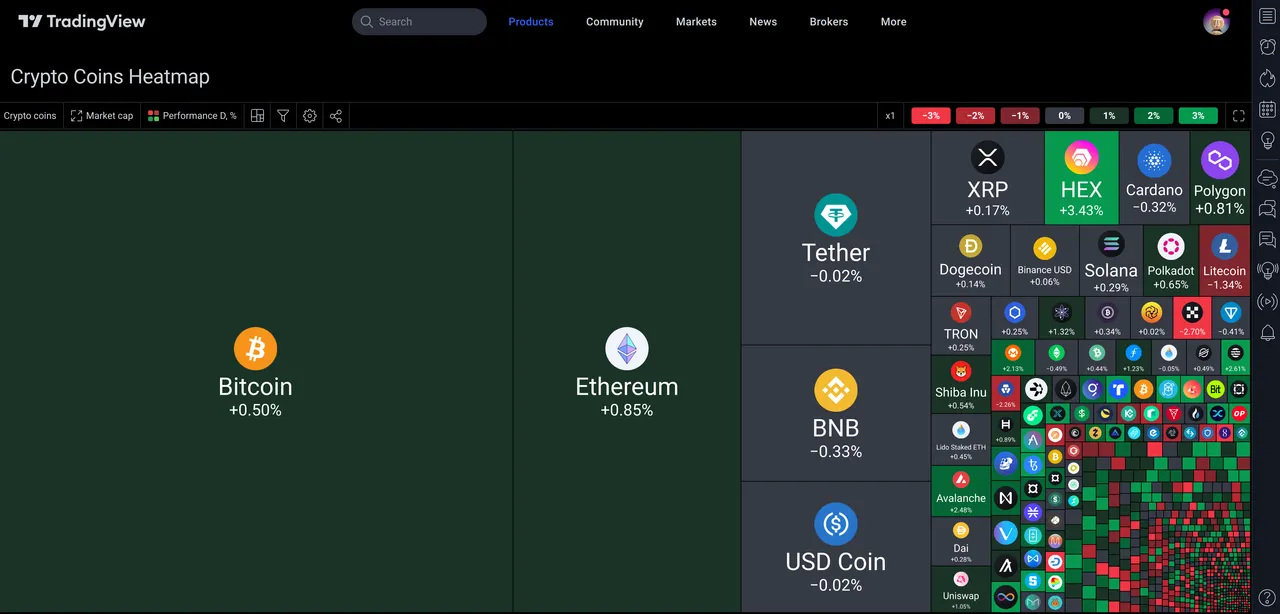
Task: Open the Ideas lightbulb icon in sidebar
Action: coord(1267,141)
